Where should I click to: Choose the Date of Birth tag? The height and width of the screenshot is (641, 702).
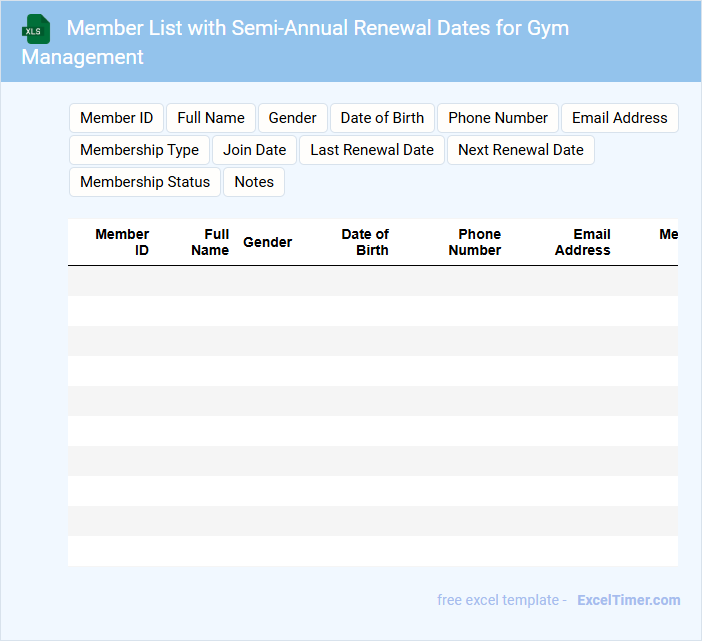point(382,118)
